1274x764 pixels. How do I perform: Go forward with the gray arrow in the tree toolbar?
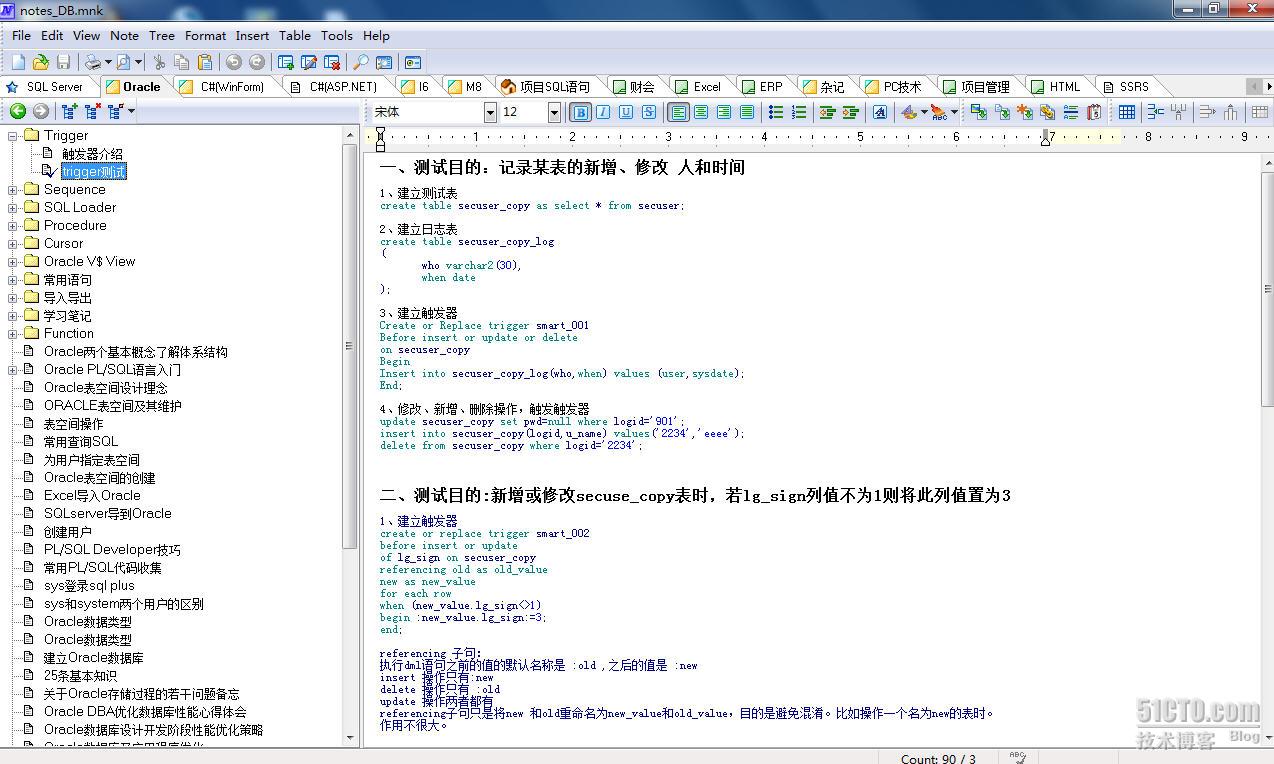coord(41,111)
